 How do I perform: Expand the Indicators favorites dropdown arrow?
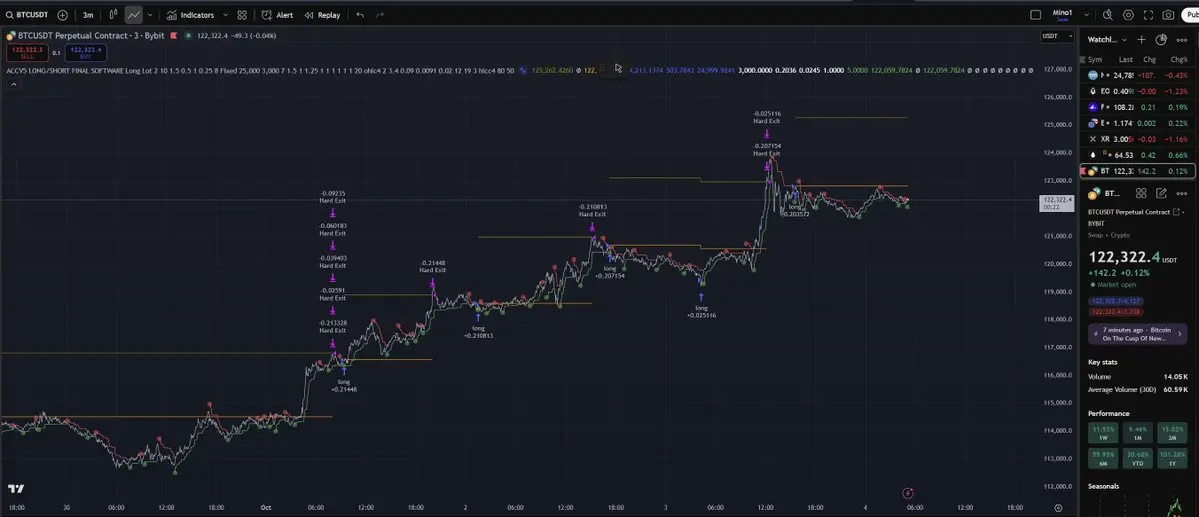click(x=225, y=15)
